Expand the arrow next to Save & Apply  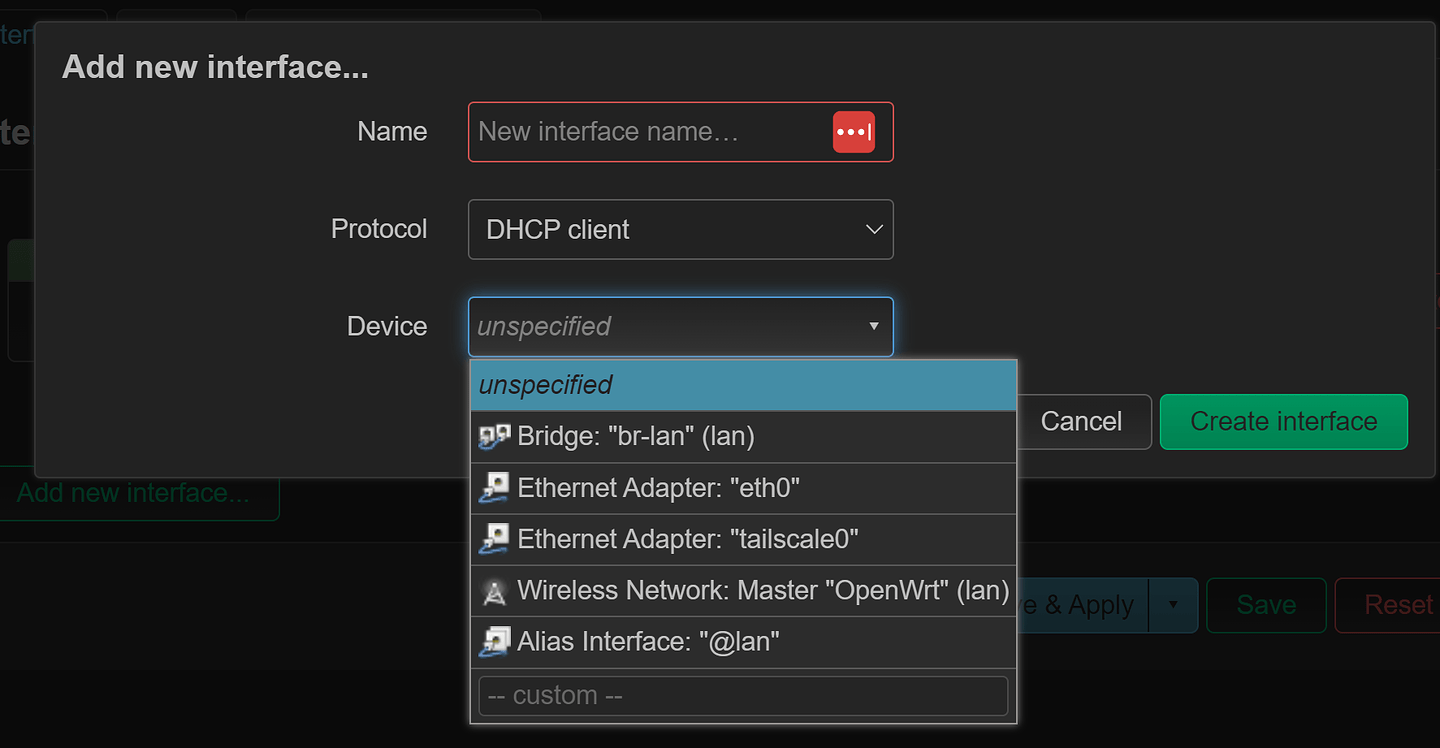click(x=1173, y=605)
